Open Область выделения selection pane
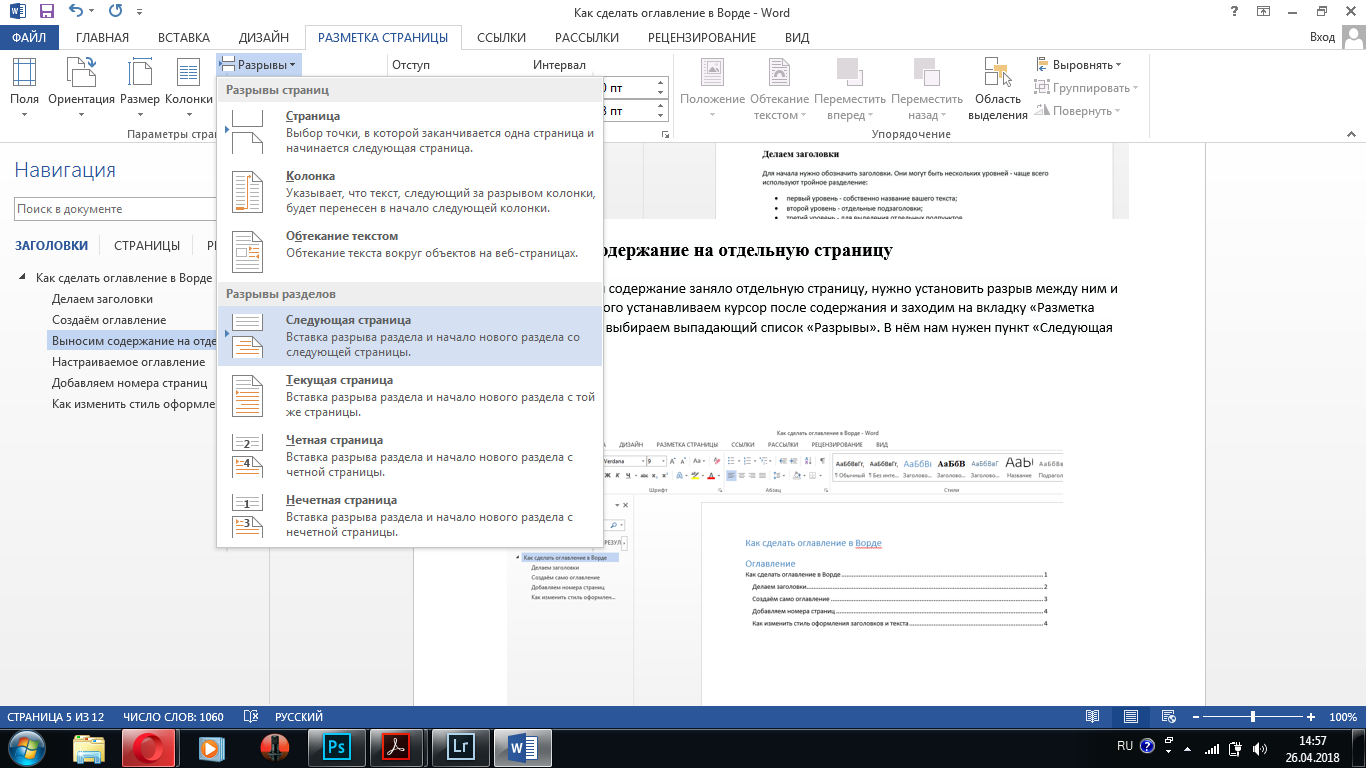 click(x=997, y=88)
